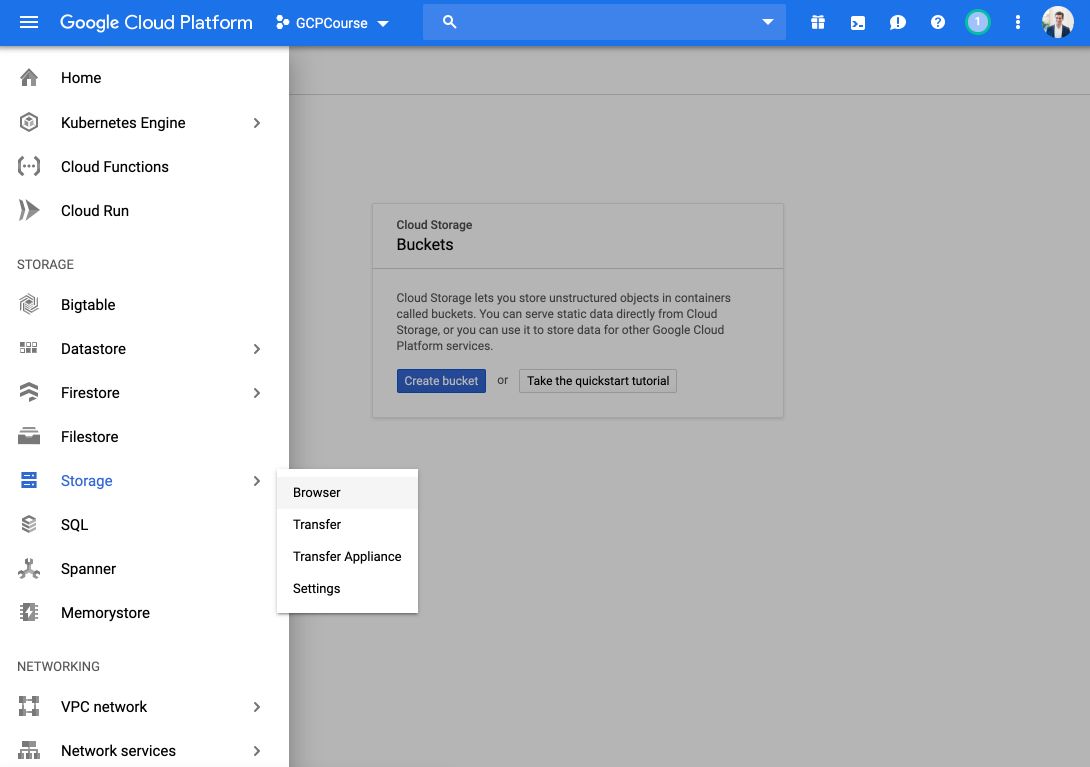Viewport: 1090px width, 767px height.
Task: Open the send feedback icon
Action: [897, 22]
